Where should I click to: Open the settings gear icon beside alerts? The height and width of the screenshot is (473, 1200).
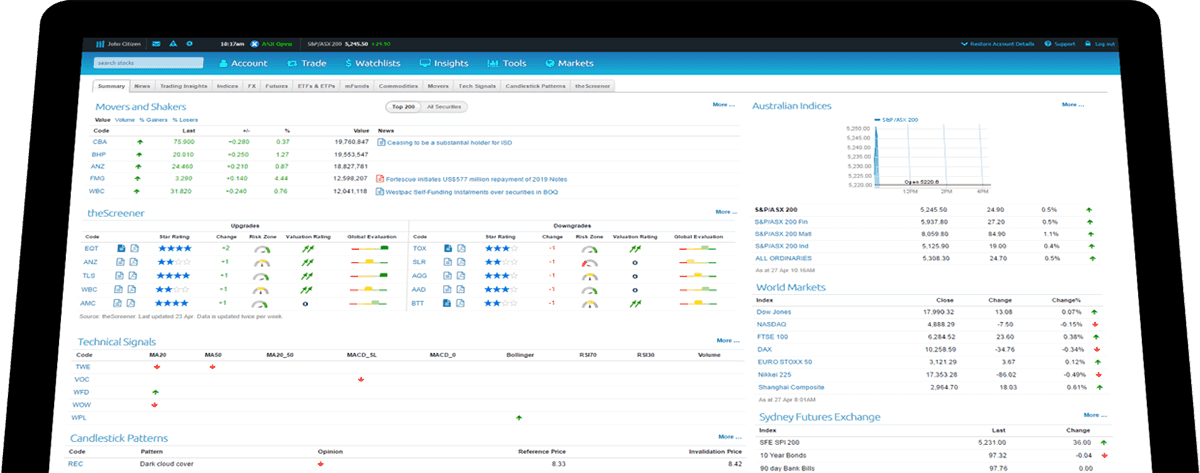[190, 44]
